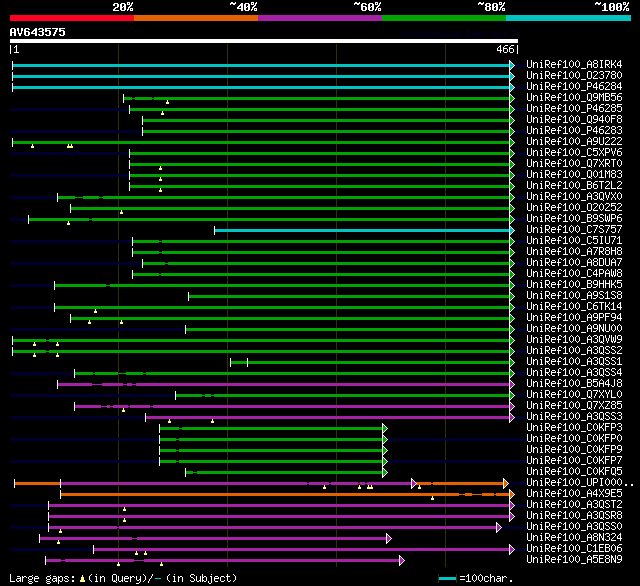Select the UniRef100_C0KFP9 entry
The height and width of the screenshot is (586, 640).
coord(574,450)
